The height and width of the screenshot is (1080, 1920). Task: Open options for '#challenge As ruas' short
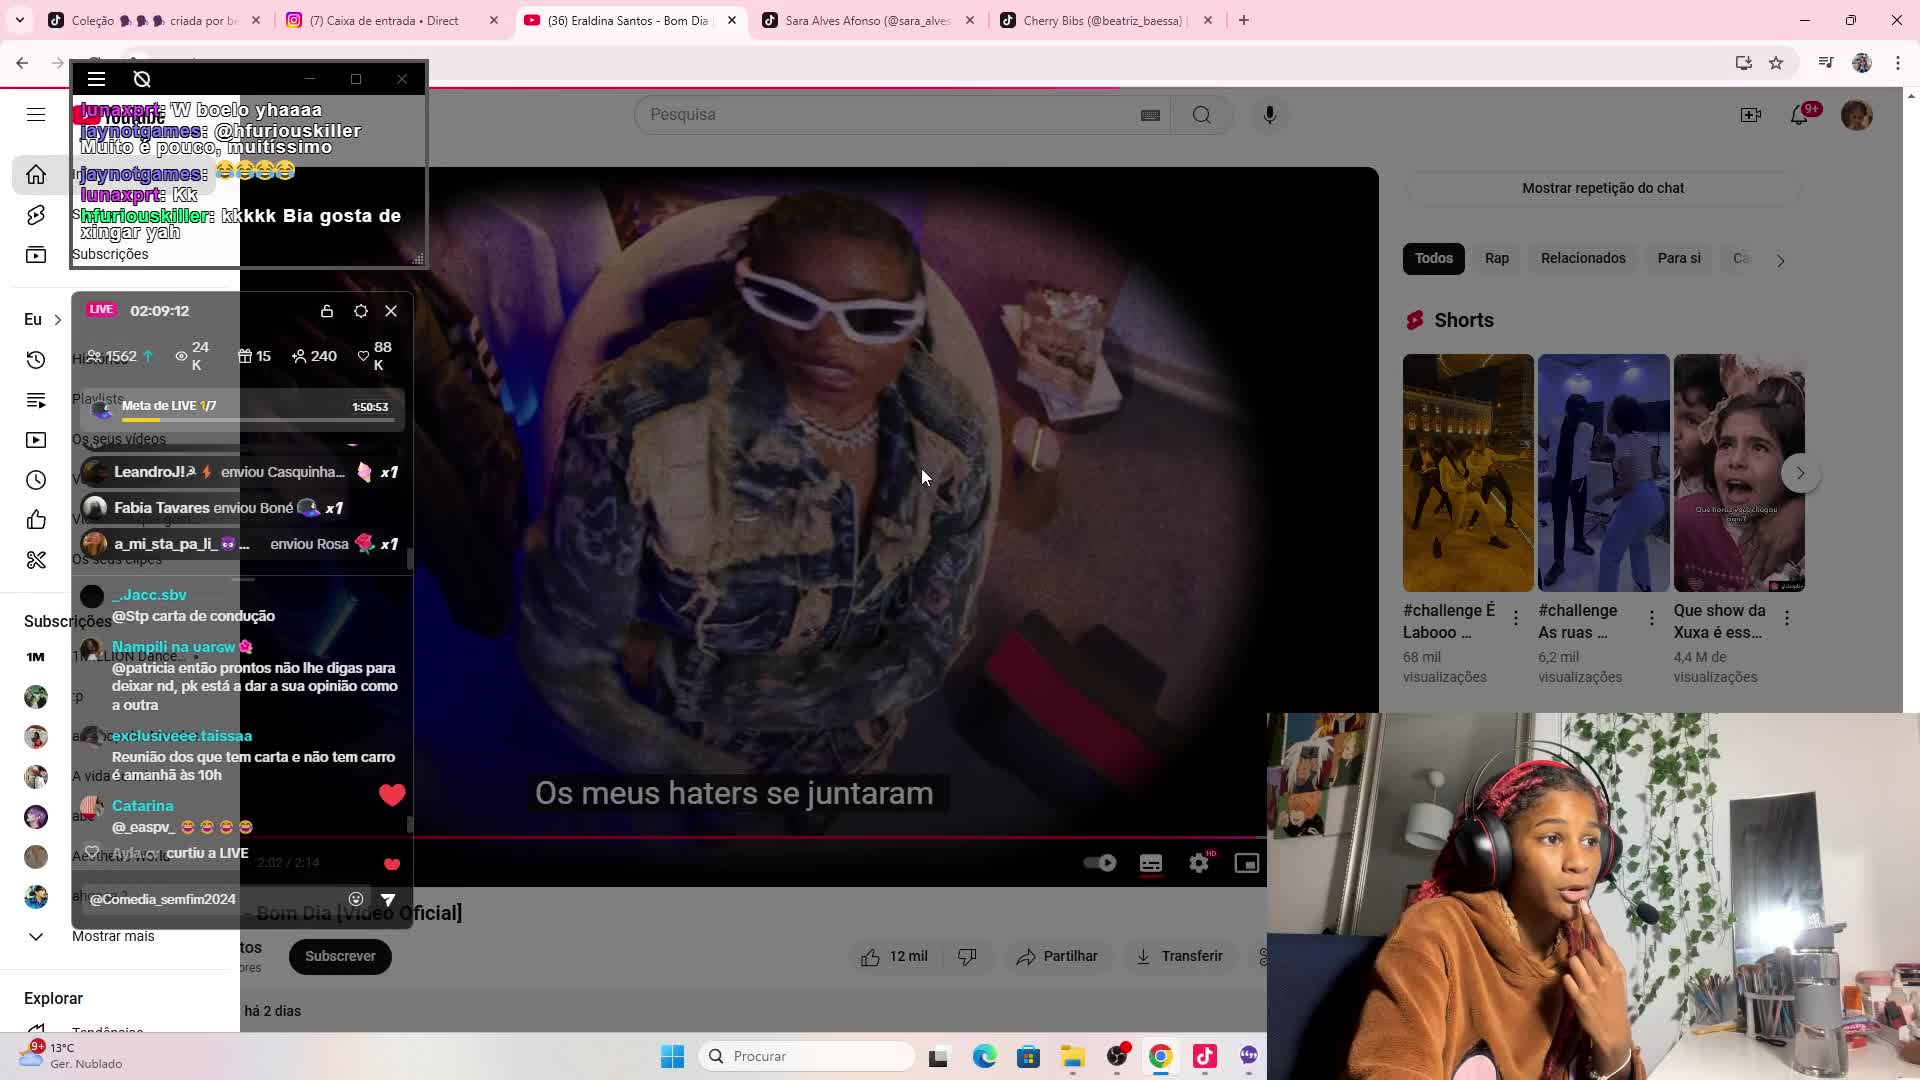tap(1652, 619)
